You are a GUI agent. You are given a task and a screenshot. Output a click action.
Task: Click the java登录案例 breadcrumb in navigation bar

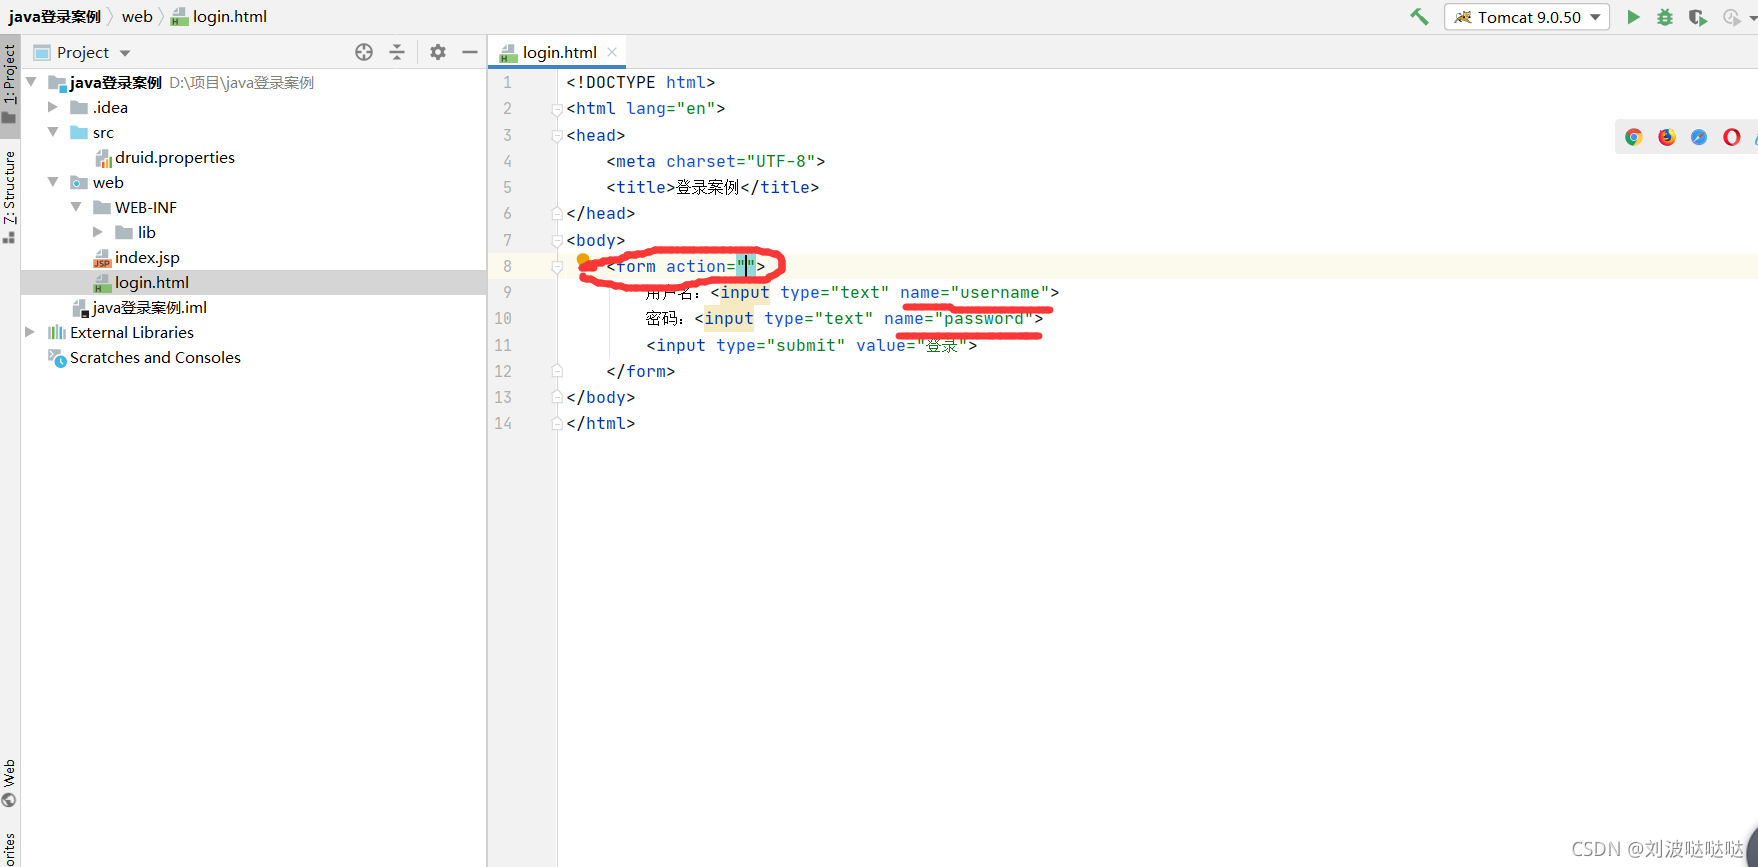pos(55,16)
